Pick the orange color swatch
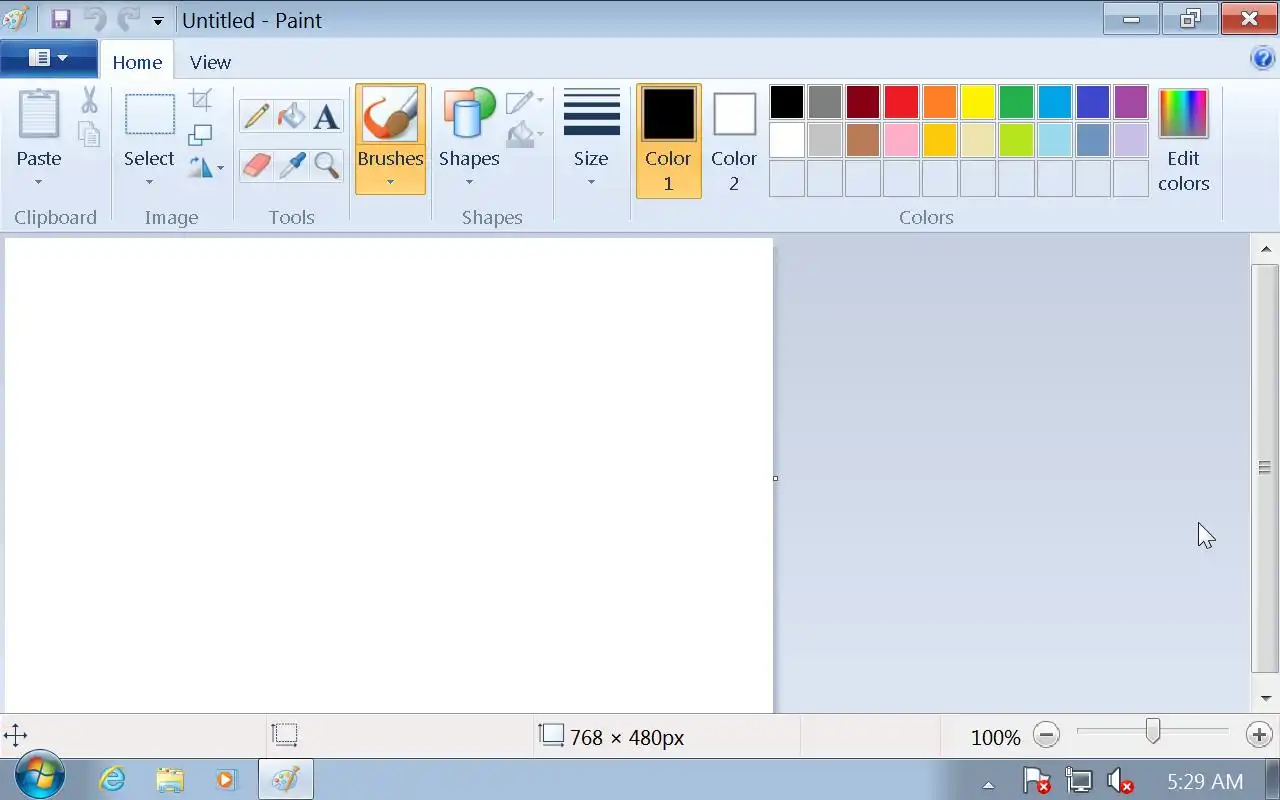Screen dimensions: 1280x800 tap(940, 102)
